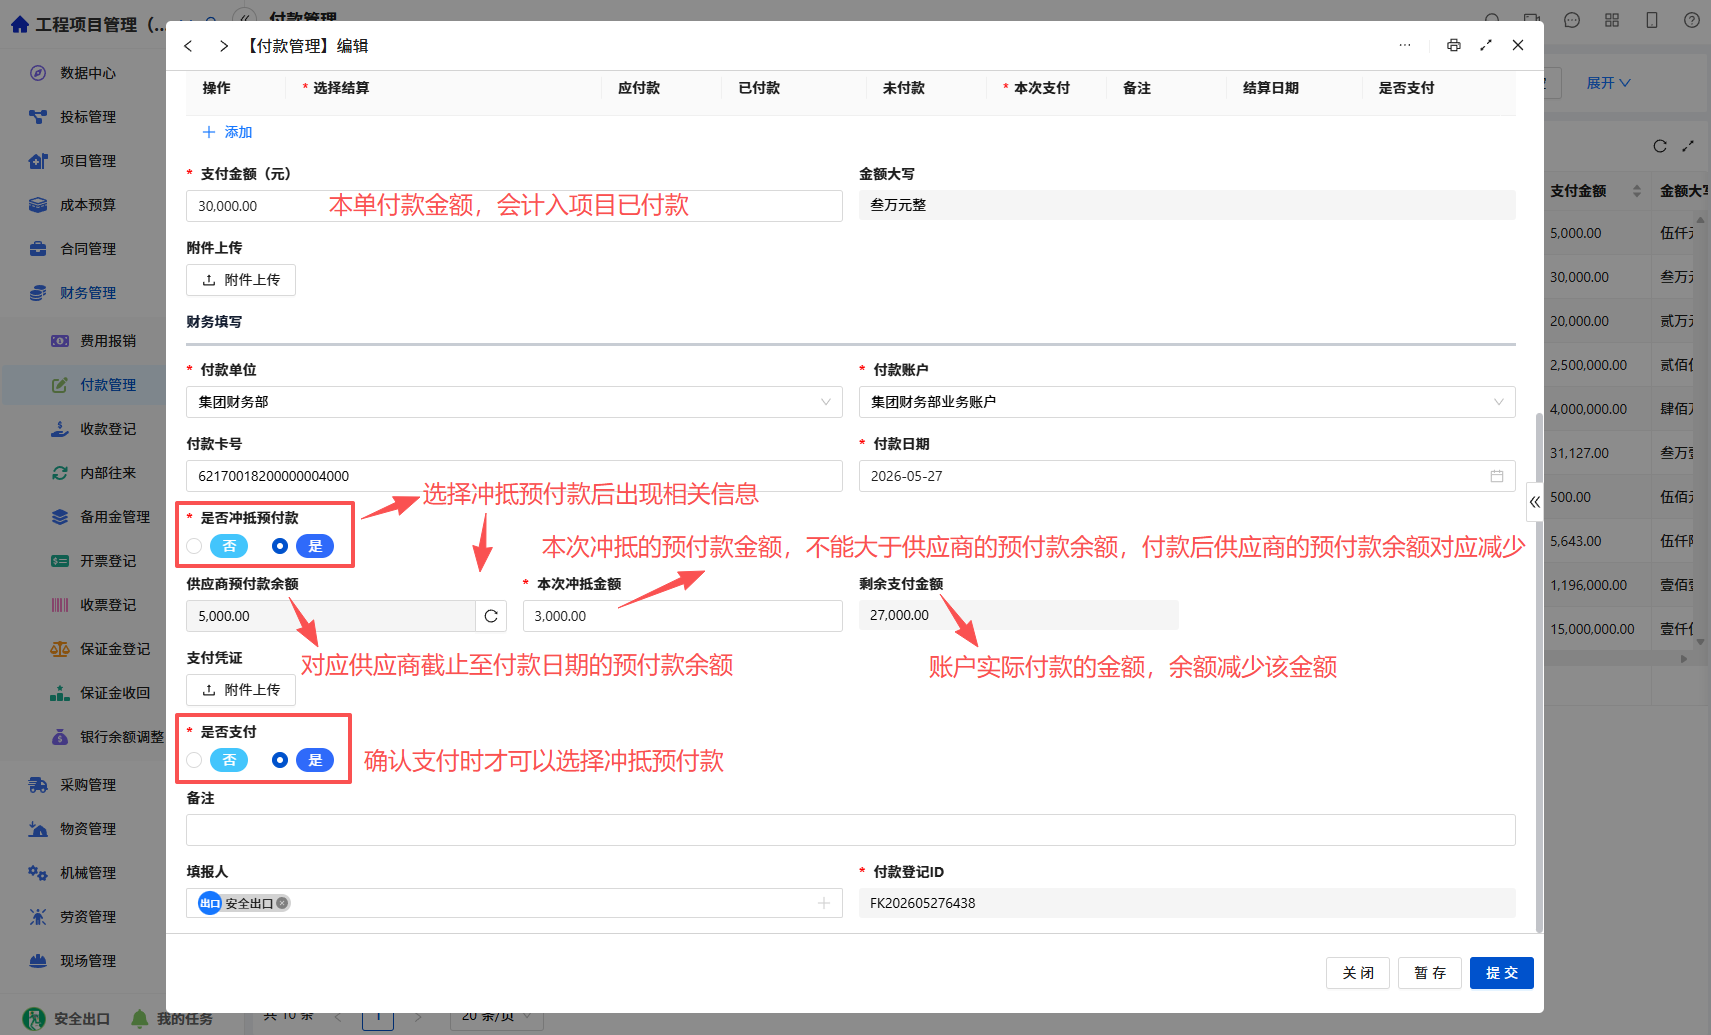This screenshot has width=1711, height=1035.
Task: Open 采购管理 in sidebar
Action: pyautogui.click(x=88, y=785)
